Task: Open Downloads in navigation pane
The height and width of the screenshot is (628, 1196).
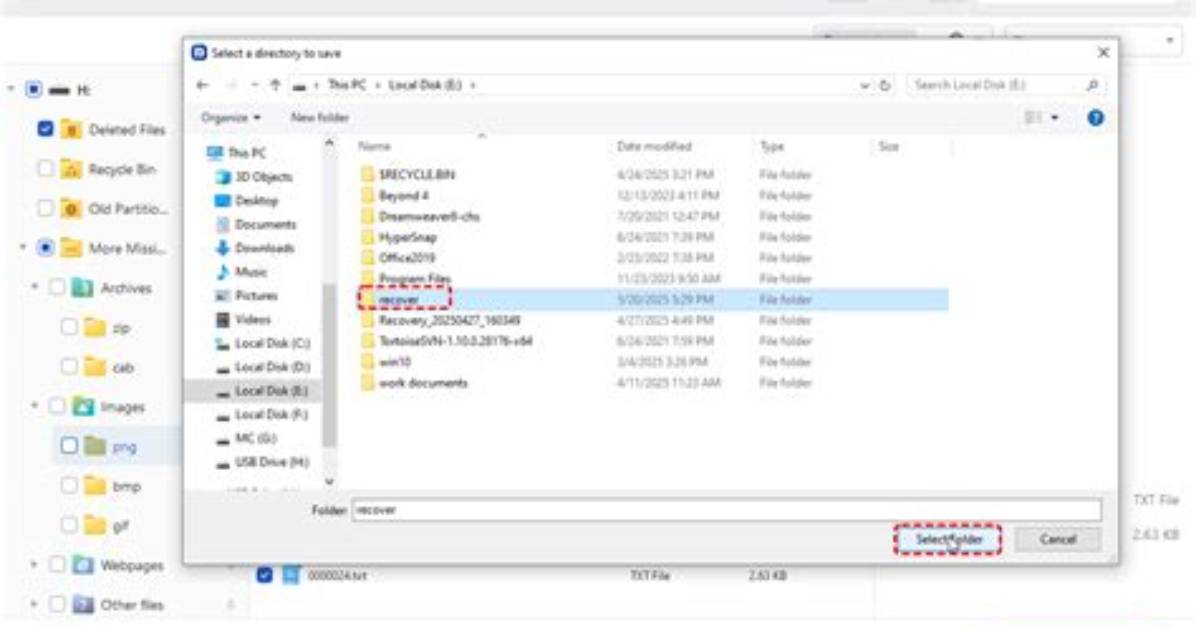Action: pos(256,248)
